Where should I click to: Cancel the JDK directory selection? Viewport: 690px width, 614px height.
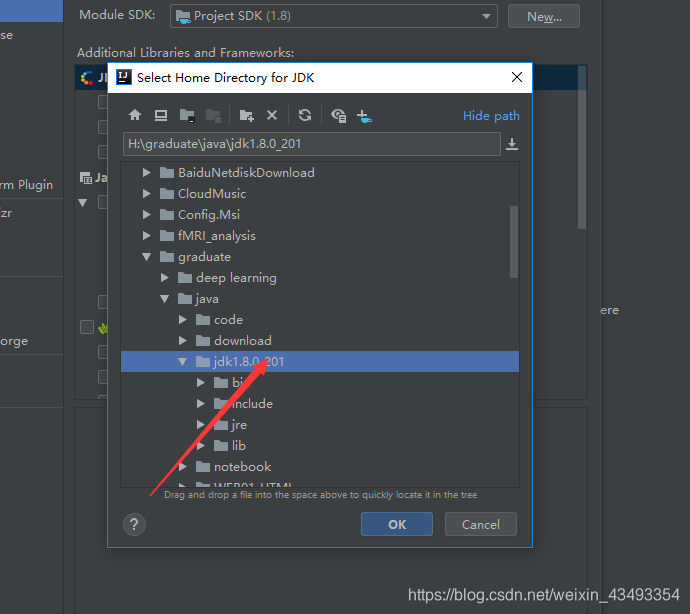481,524
